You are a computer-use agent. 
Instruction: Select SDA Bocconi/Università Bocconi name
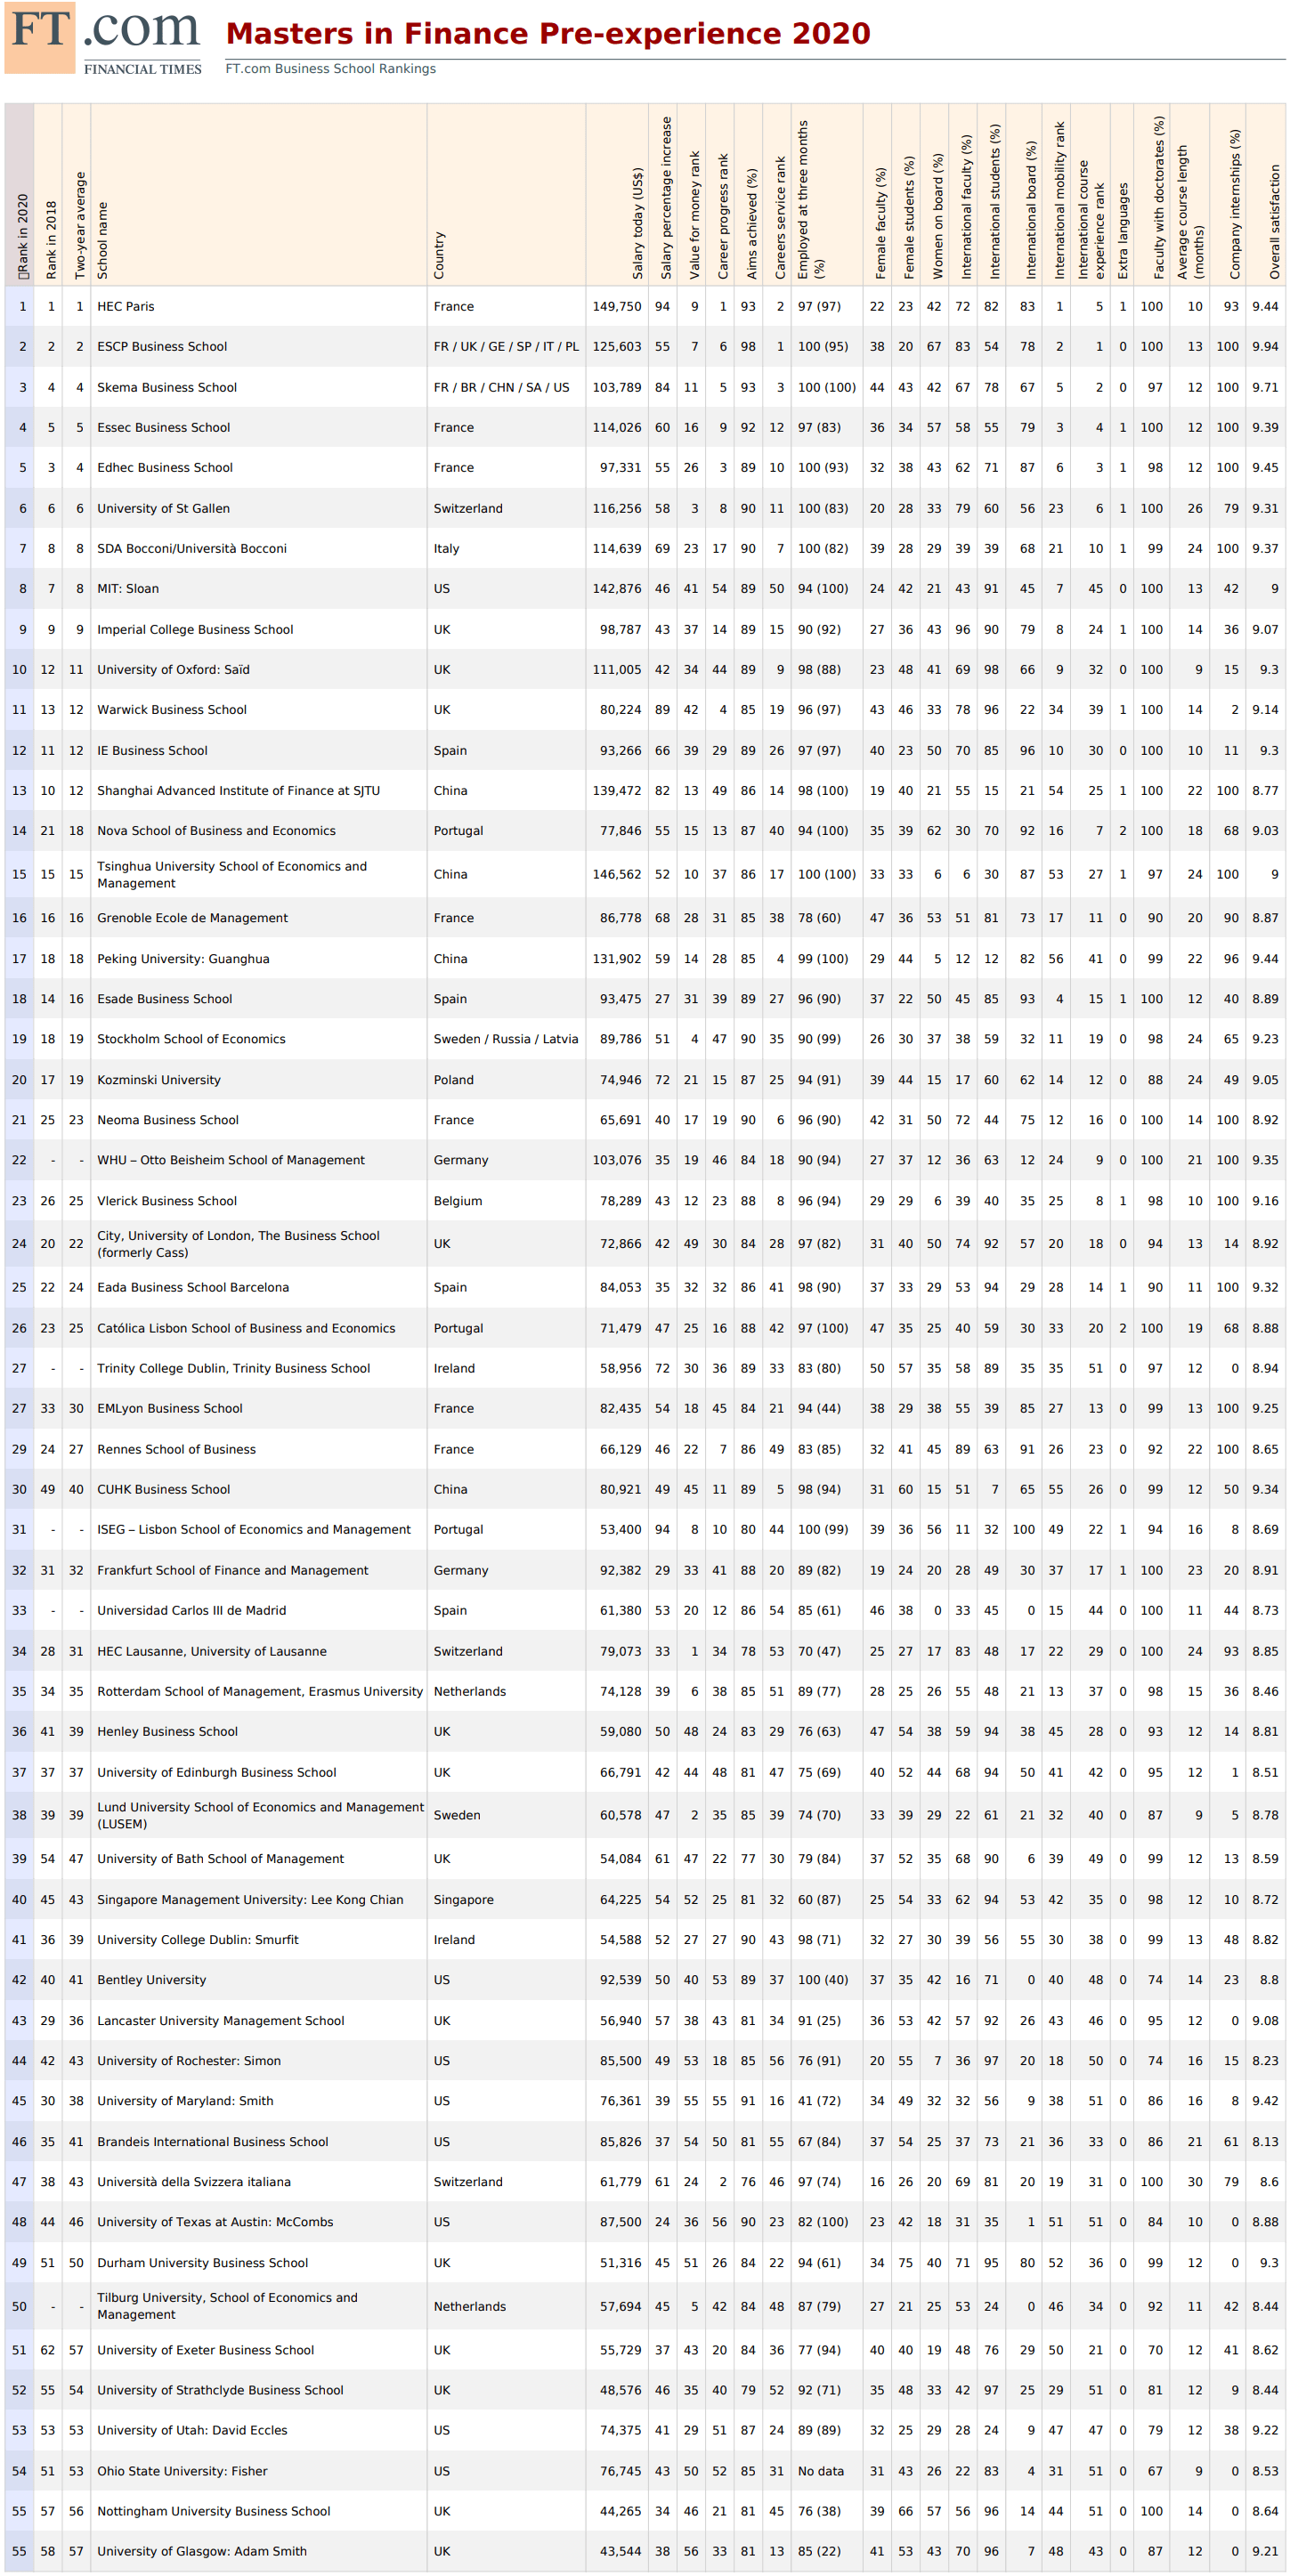point(192,548)
